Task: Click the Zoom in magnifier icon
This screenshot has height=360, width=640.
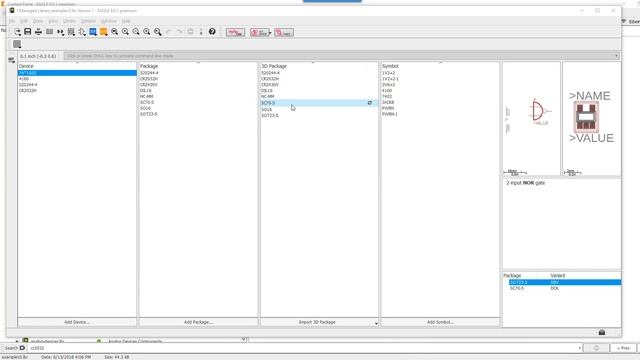Action: [125, 32]
